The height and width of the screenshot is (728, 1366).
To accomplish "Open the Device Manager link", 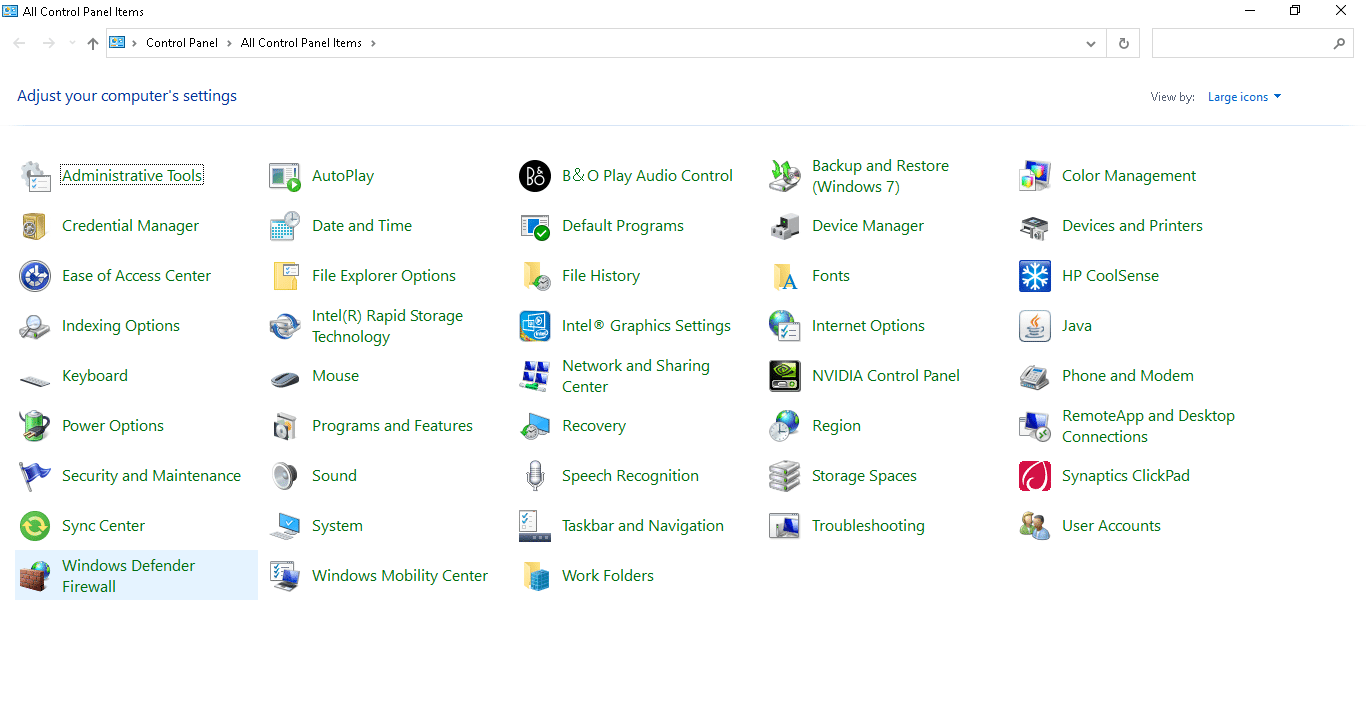I will pos(867,226).
